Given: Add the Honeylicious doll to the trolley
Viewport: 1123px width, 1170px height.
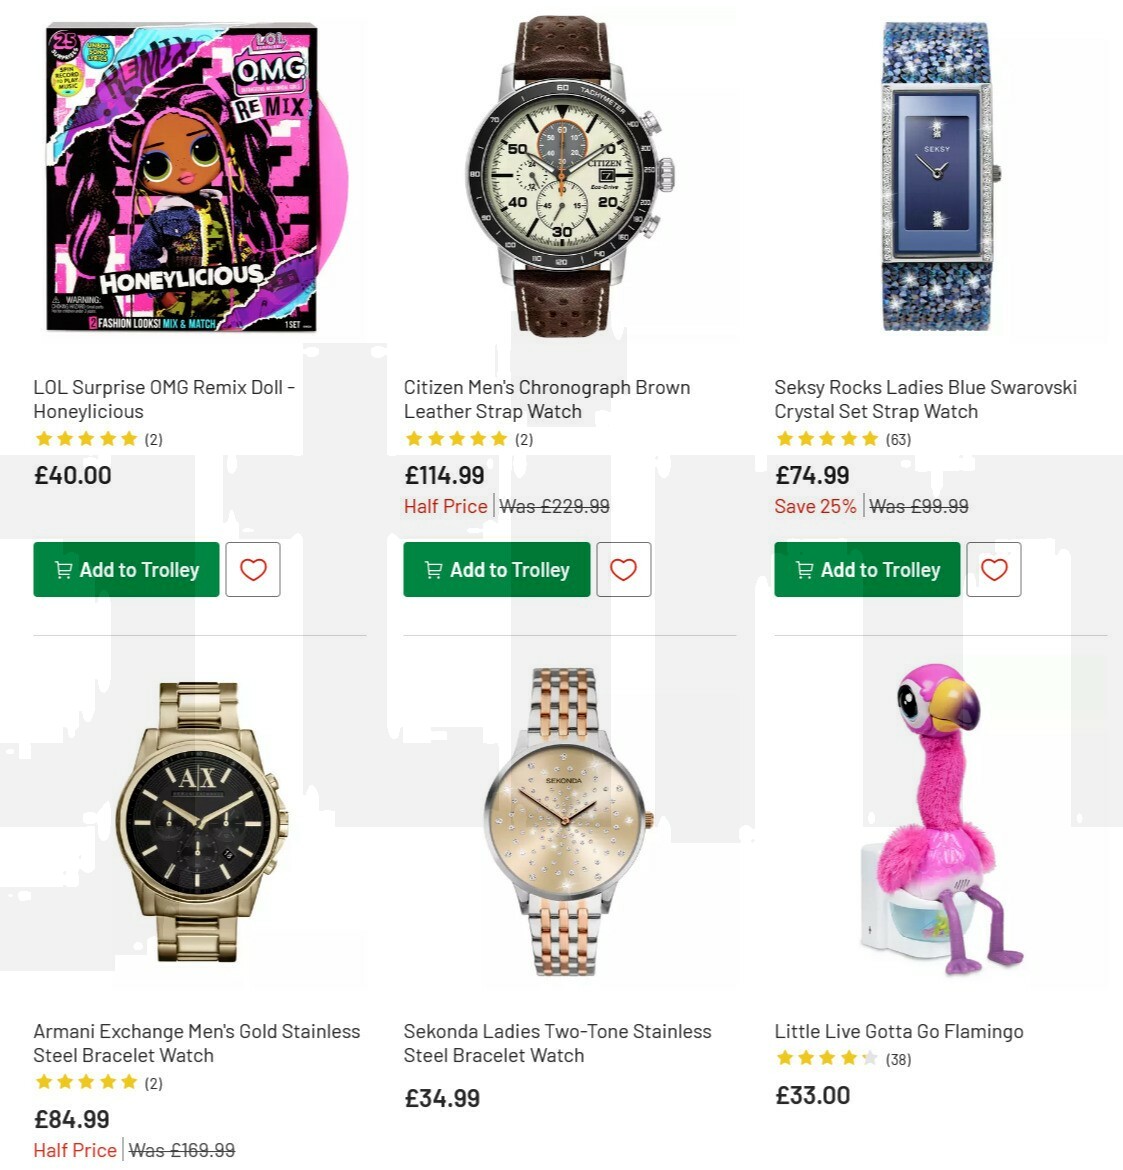Looking at the screenshot, I should (126, 569).
